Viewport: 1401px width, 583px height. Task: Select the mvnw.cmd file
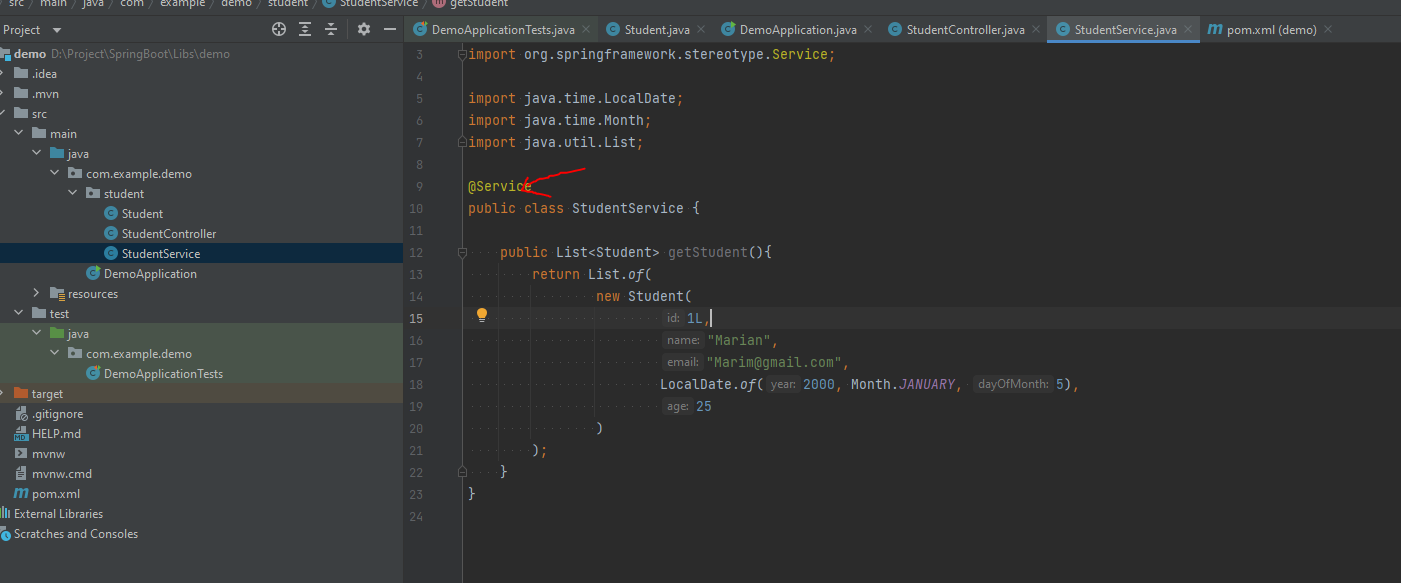click(x=62, y=474)
